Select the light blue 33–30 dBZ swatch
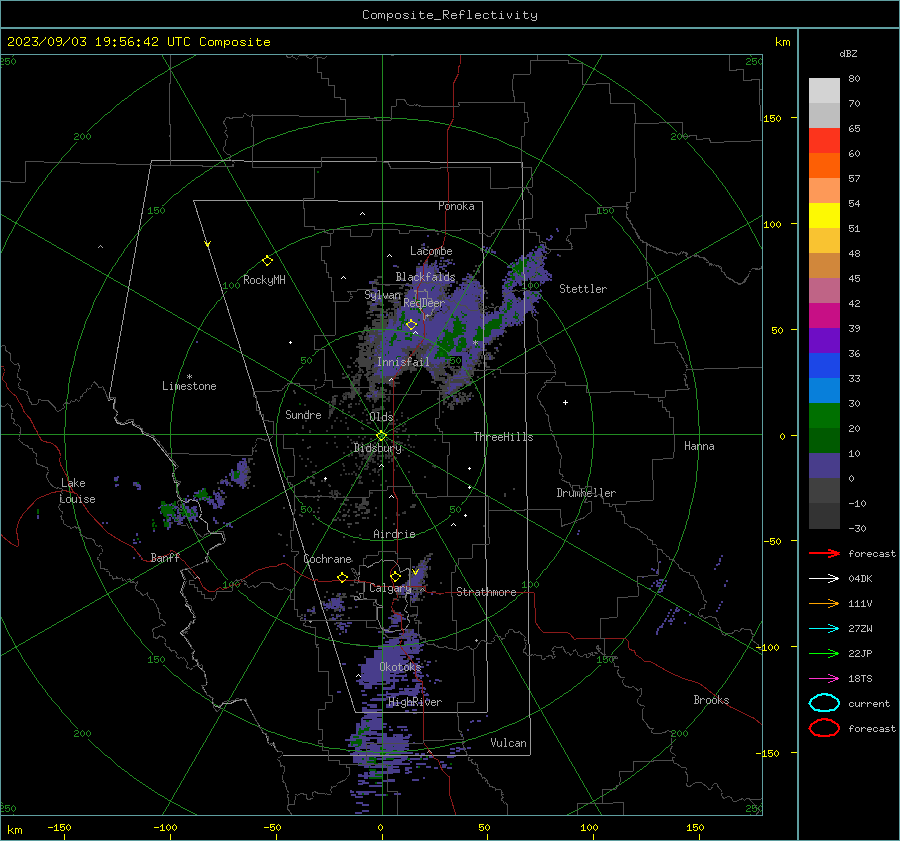This screenshot has height=841, width=900. pyautogui.click(x=824, y=390)
